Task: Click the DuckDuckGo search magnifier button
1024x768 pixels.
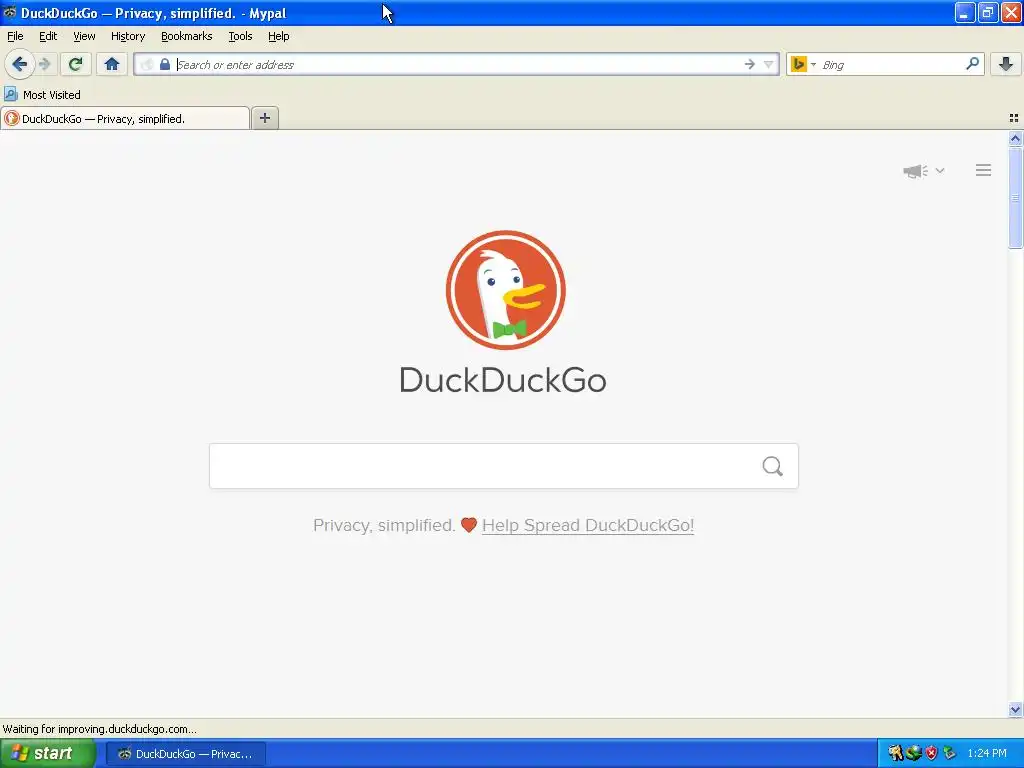Action: tap(773, 466)
